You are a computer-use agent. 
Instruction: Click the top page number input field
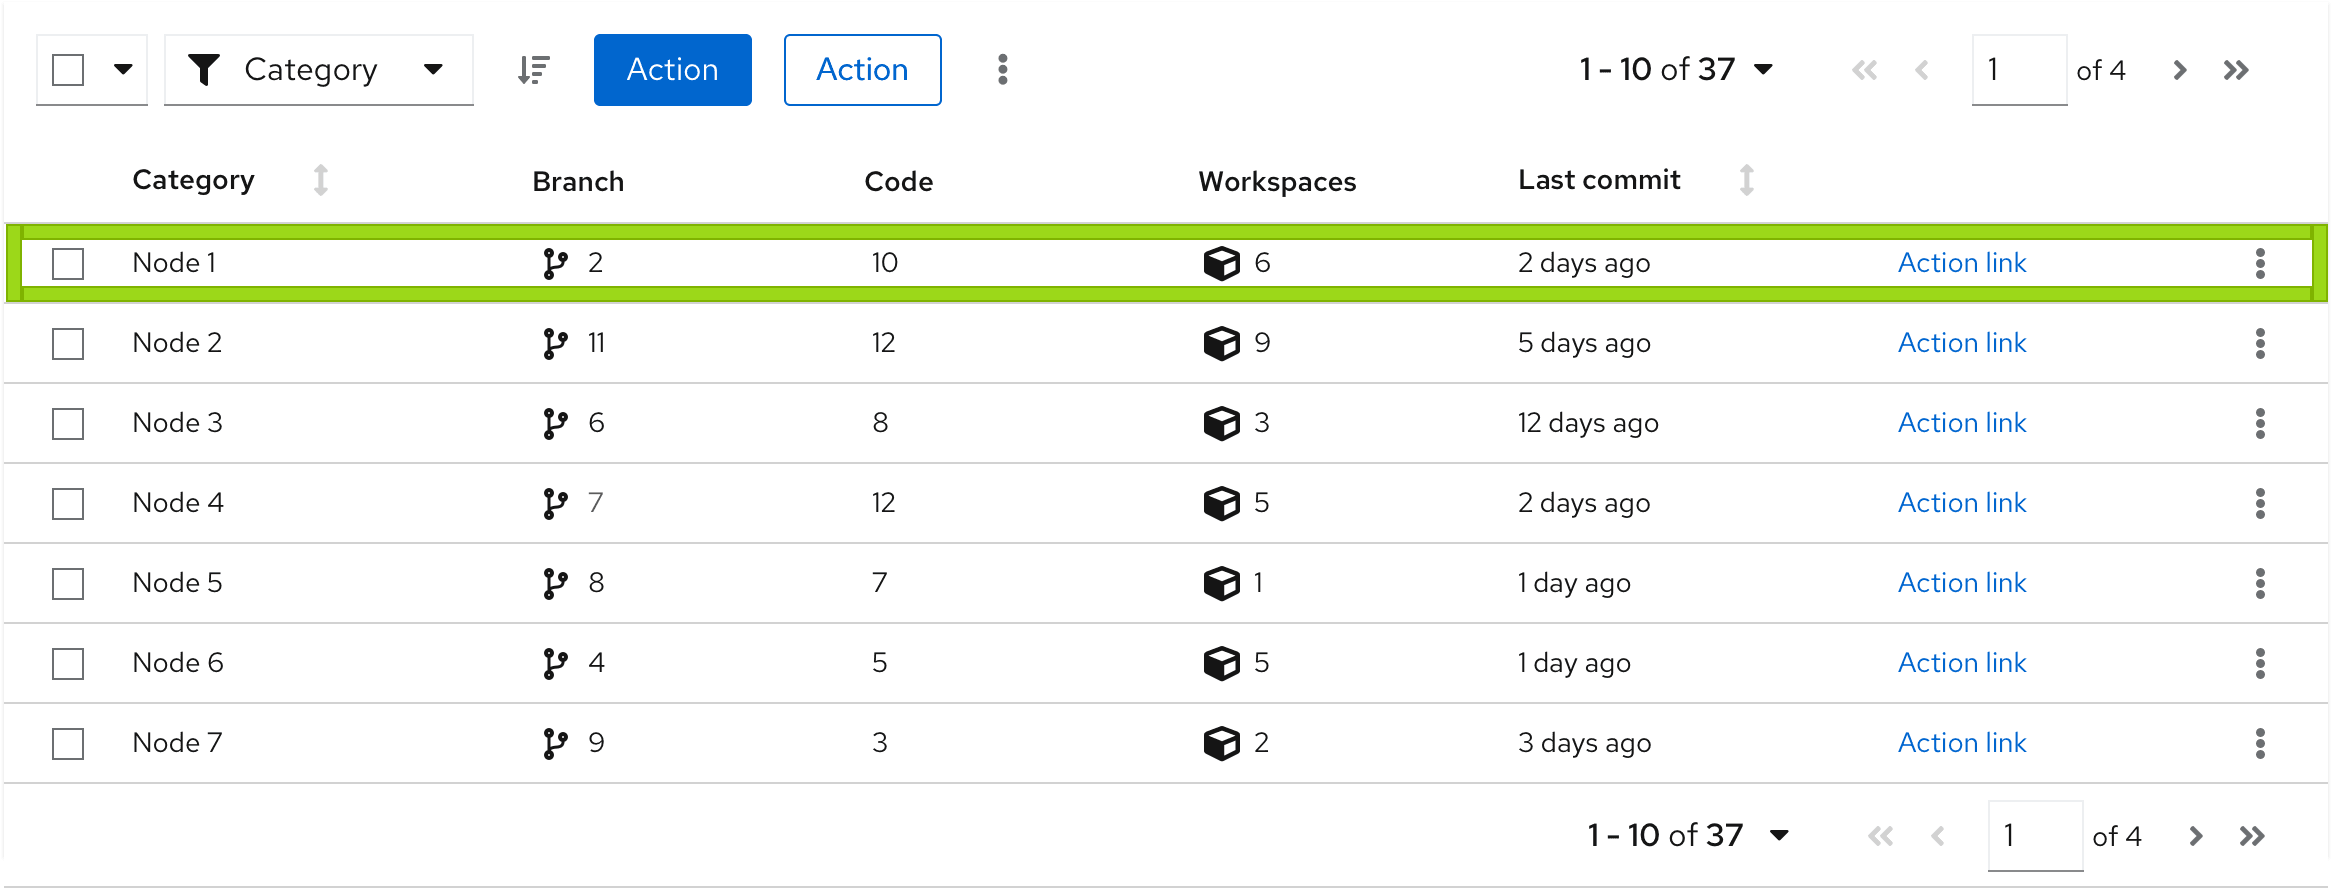[x=2018, y=70]
